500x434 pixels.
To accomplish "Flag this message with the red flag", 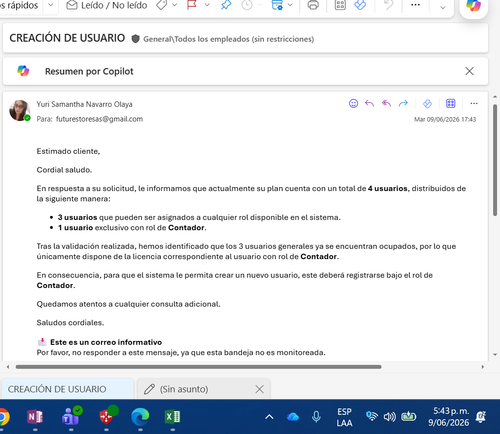I will point(192,5).
